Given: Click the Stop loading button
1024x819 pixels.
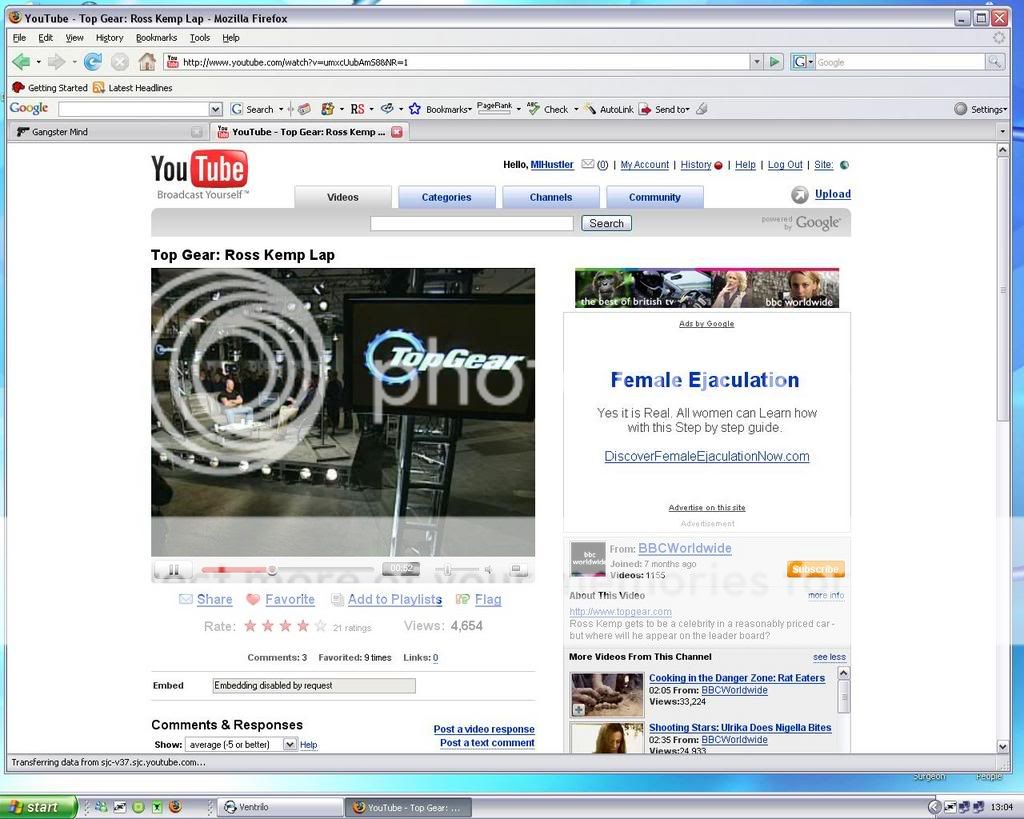Looking at the screenshot, I should point(120,62).
